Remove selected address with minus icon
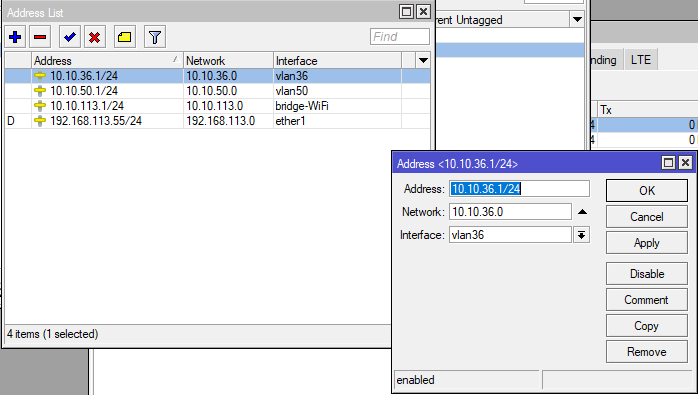 [40, 37]
